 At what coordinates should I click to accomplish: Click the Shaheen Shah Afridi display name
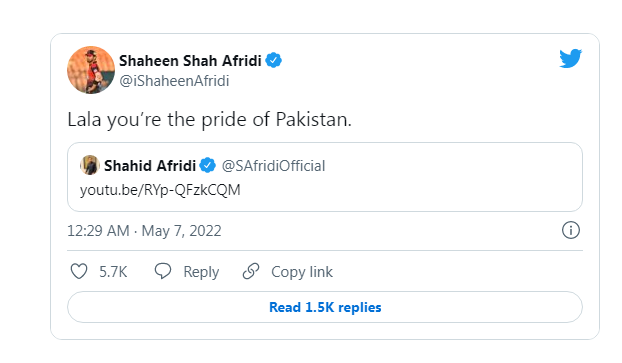click(190, 61)
